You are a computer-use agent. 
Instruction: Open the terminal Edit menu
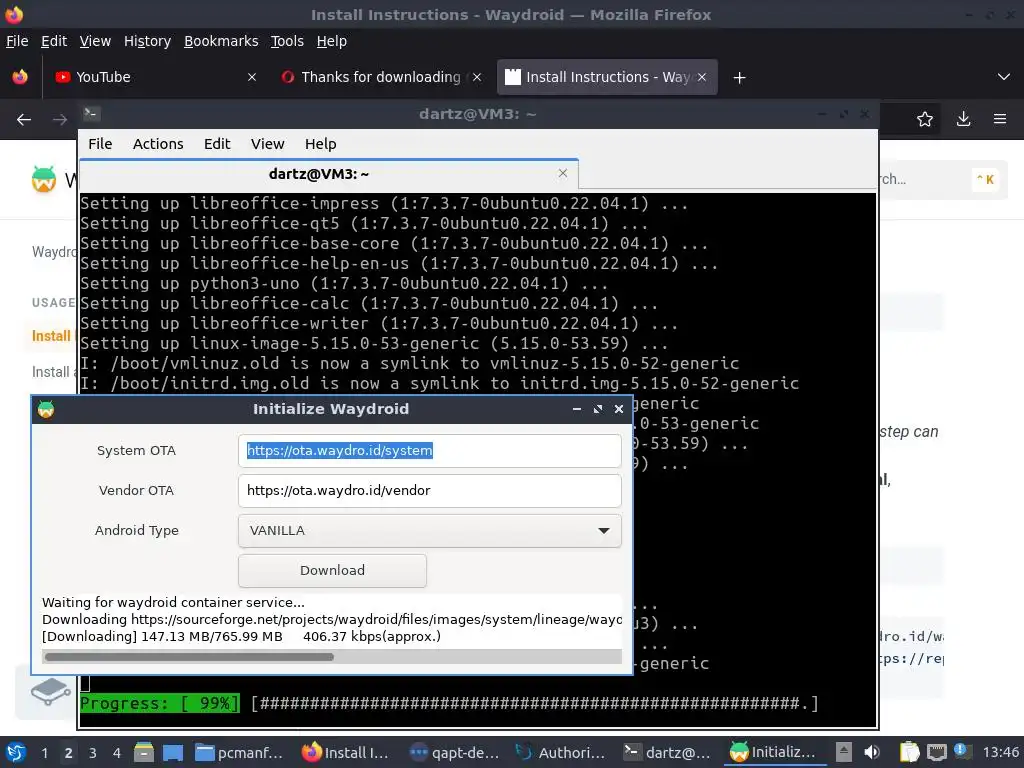[x=217, y=144]
